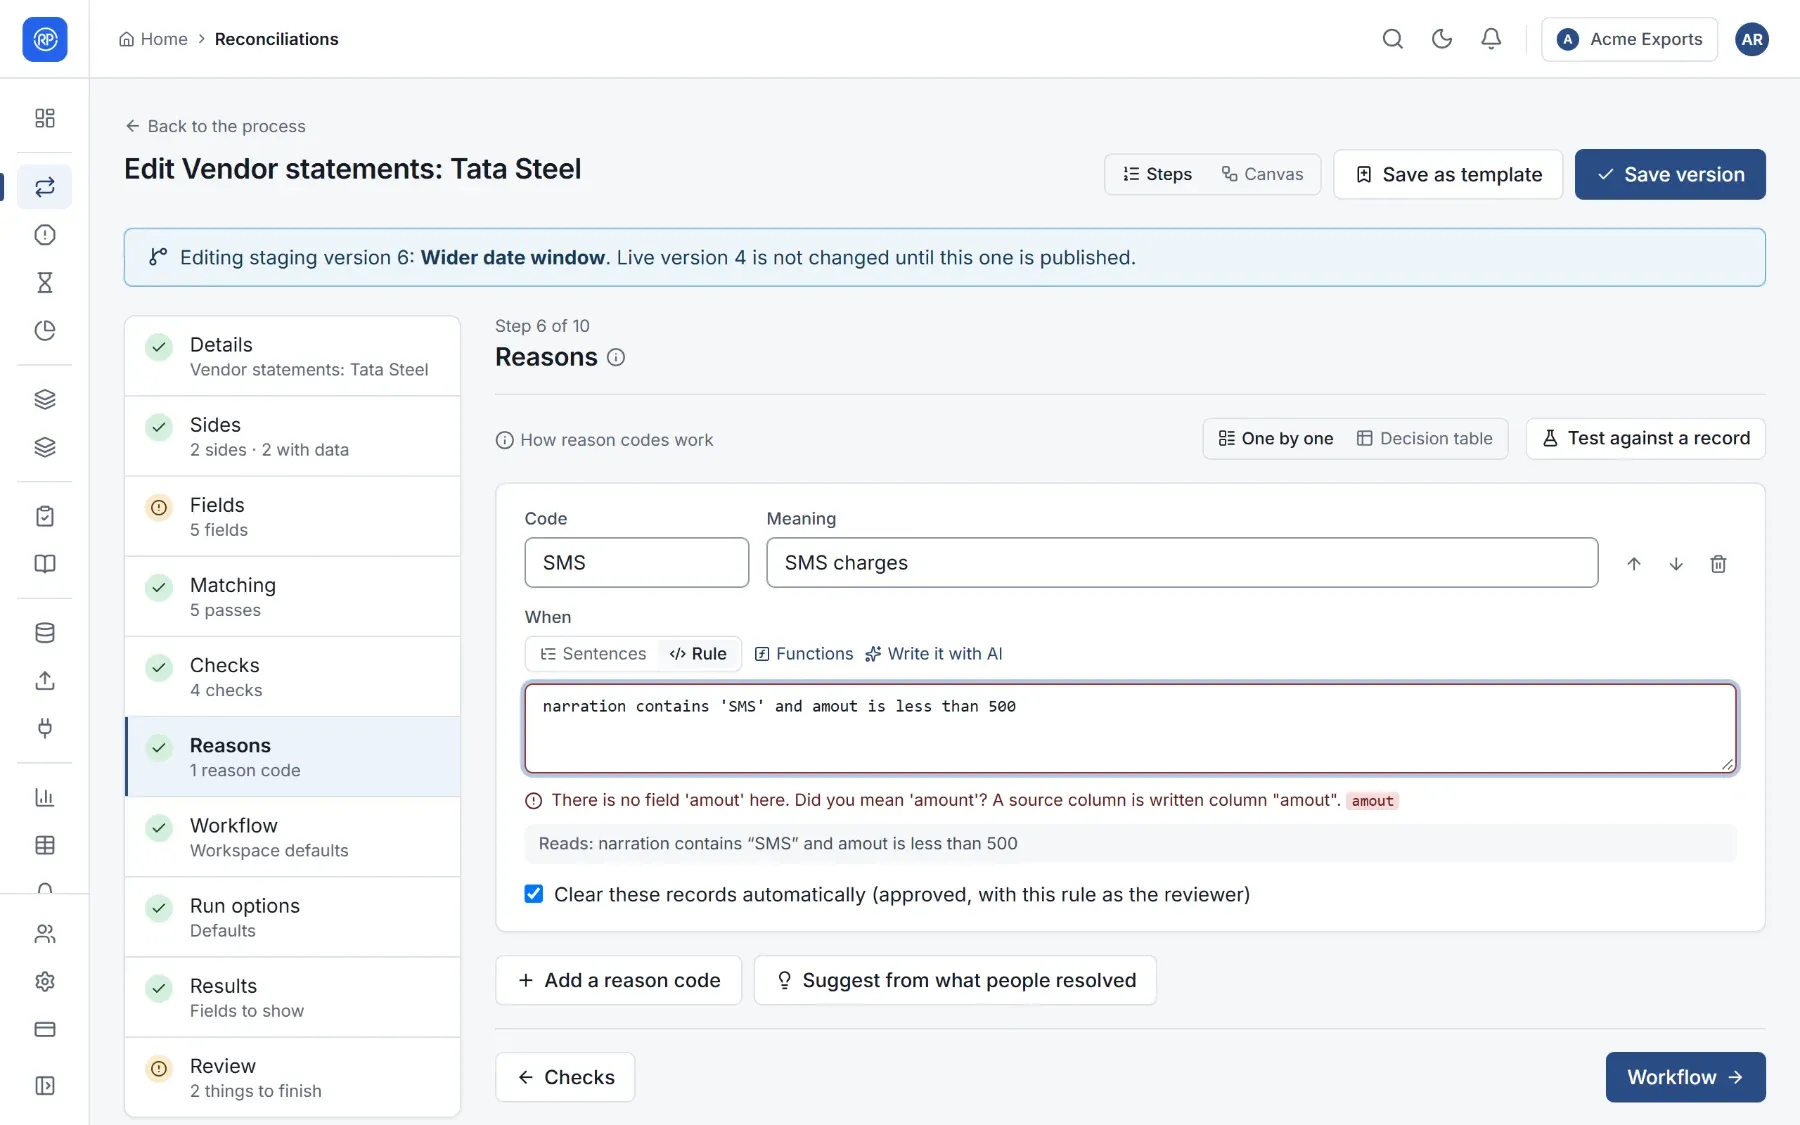Image resolution: width=1800 pixels, height=1125 pixels.
Task: Toggle dark mode with the moon icon
Action: coord(1442,39)
